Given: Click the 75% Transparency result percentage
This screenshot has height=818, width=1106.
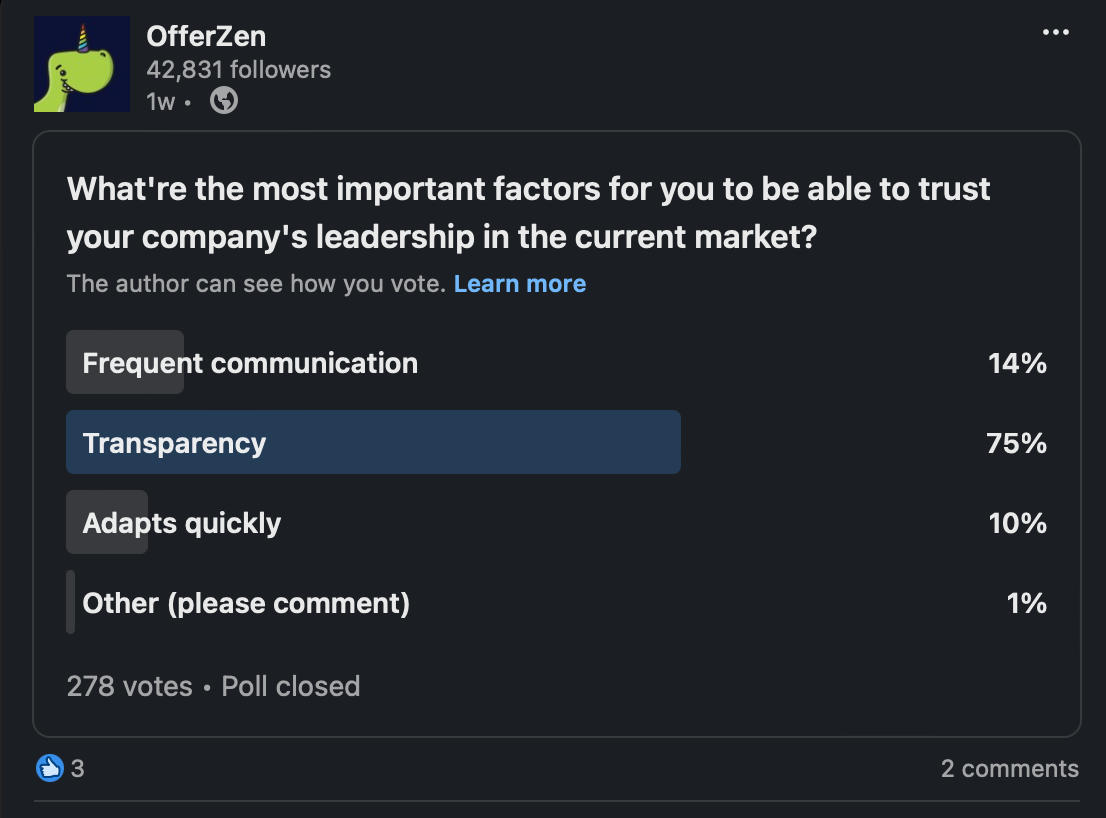Looking at the screenshot, I should click(x=1016, y=443).
